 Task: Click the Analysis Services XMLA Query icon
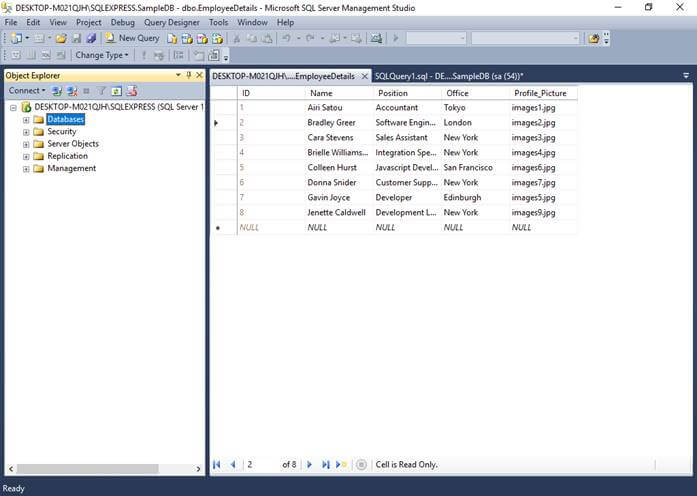(217, 39)
